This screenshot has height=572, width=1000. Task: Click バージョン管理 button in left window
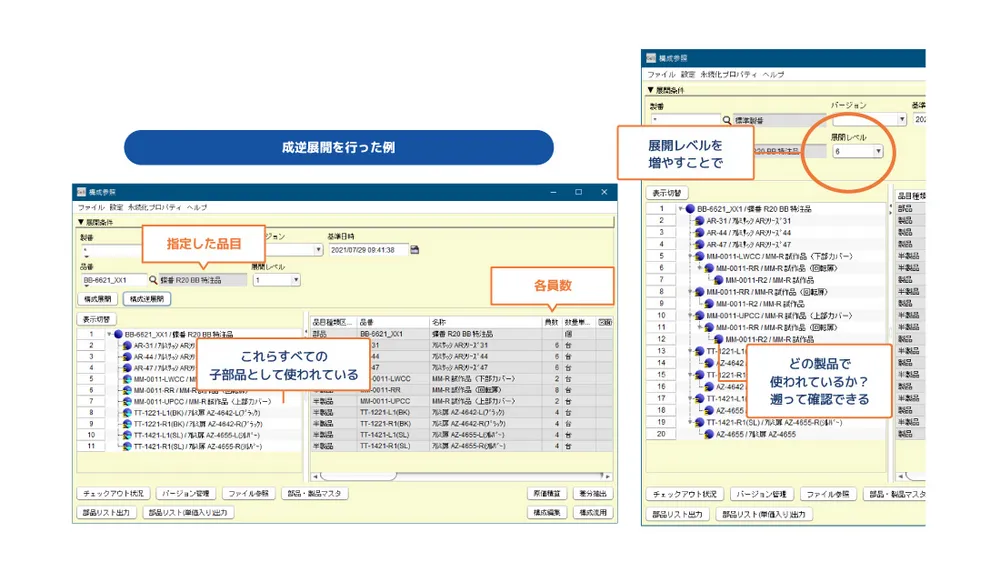point(186,494)
